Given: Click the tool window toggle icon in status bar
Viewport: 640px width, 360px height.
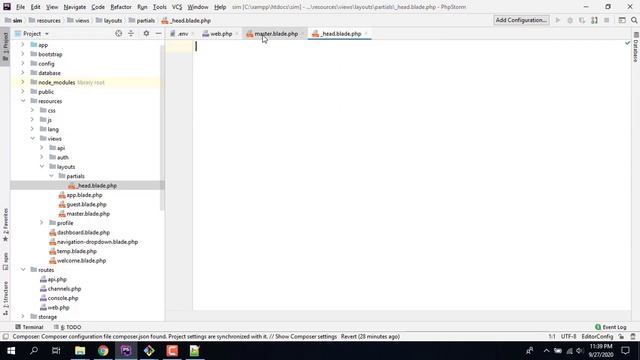Looking at the screenshot, I should click(5, 337).
